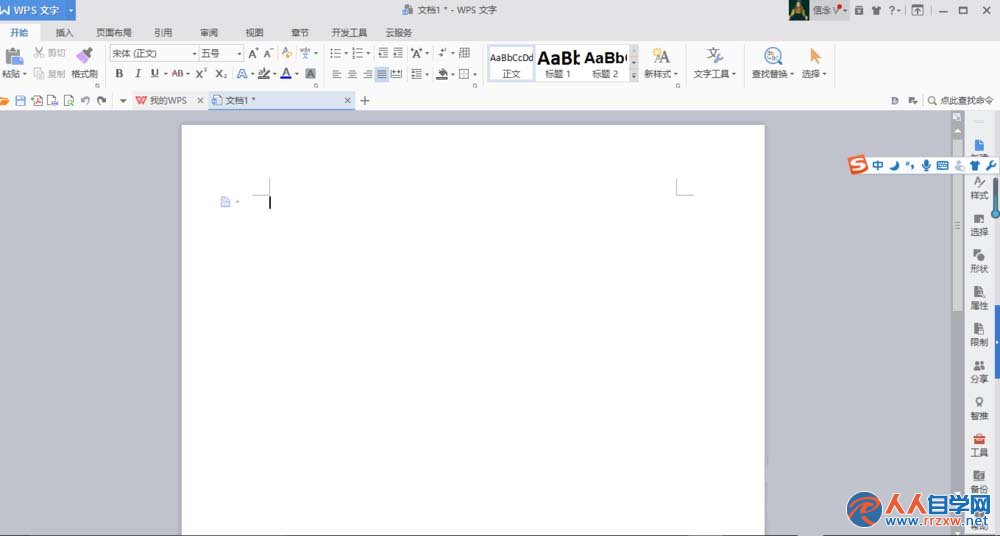
Task: Toggle Bold formatting
Action: pos(119,74)
